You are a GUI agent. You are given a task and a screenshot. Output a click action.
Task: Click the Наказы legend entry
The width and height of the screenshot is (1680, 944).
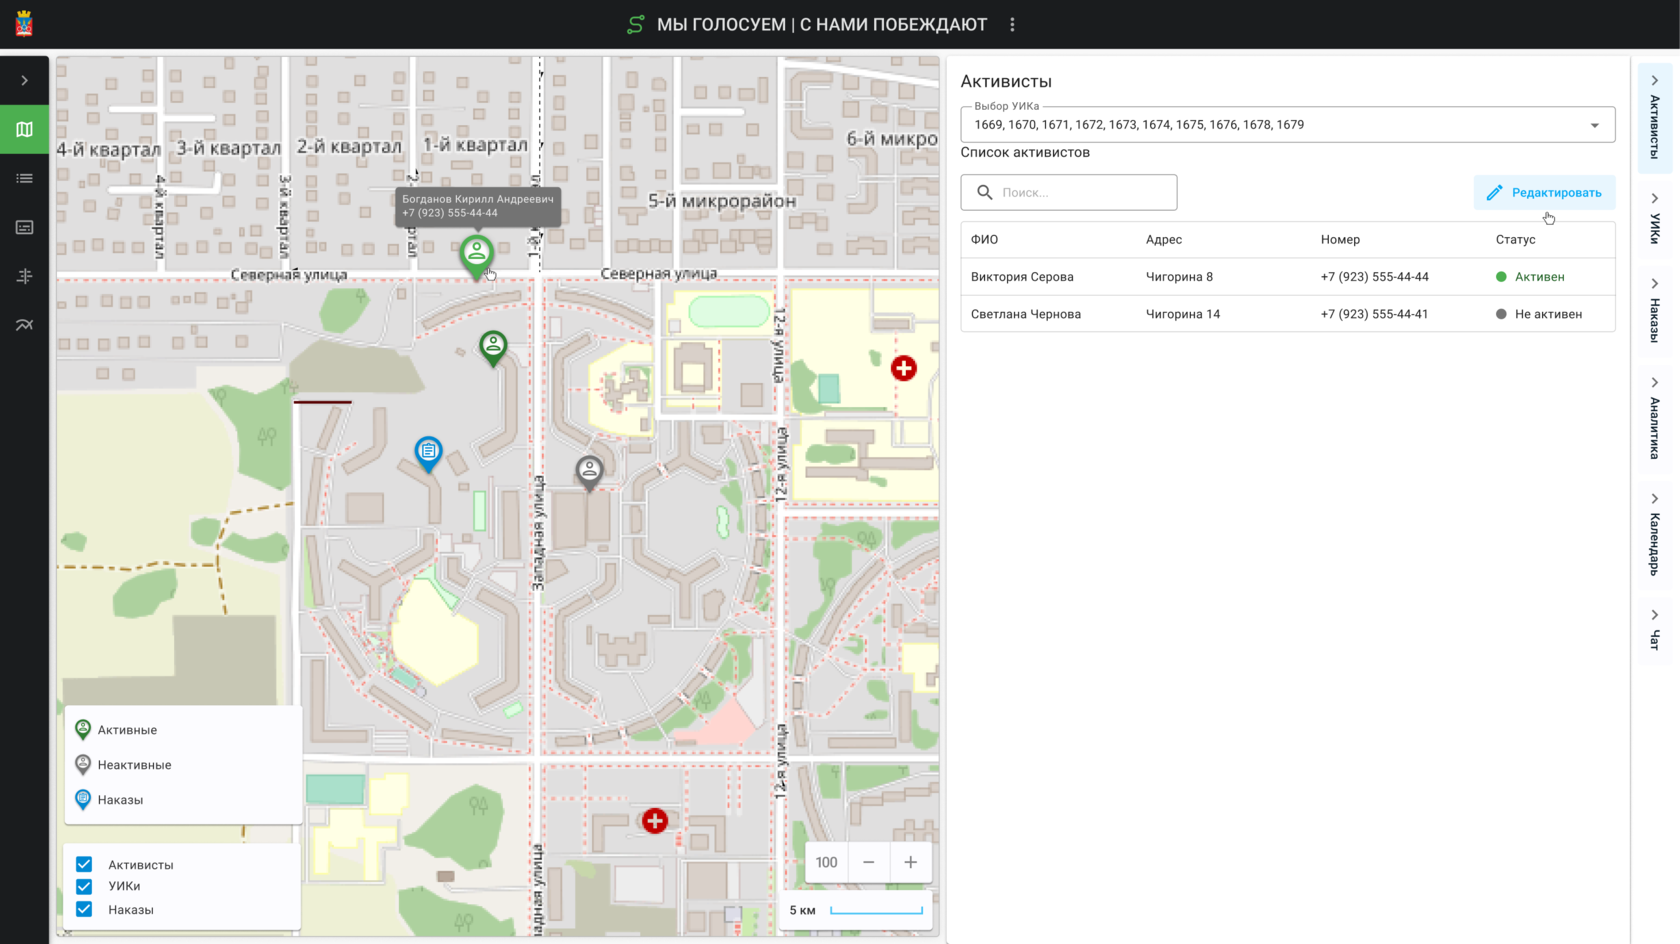tap(109, 800)
